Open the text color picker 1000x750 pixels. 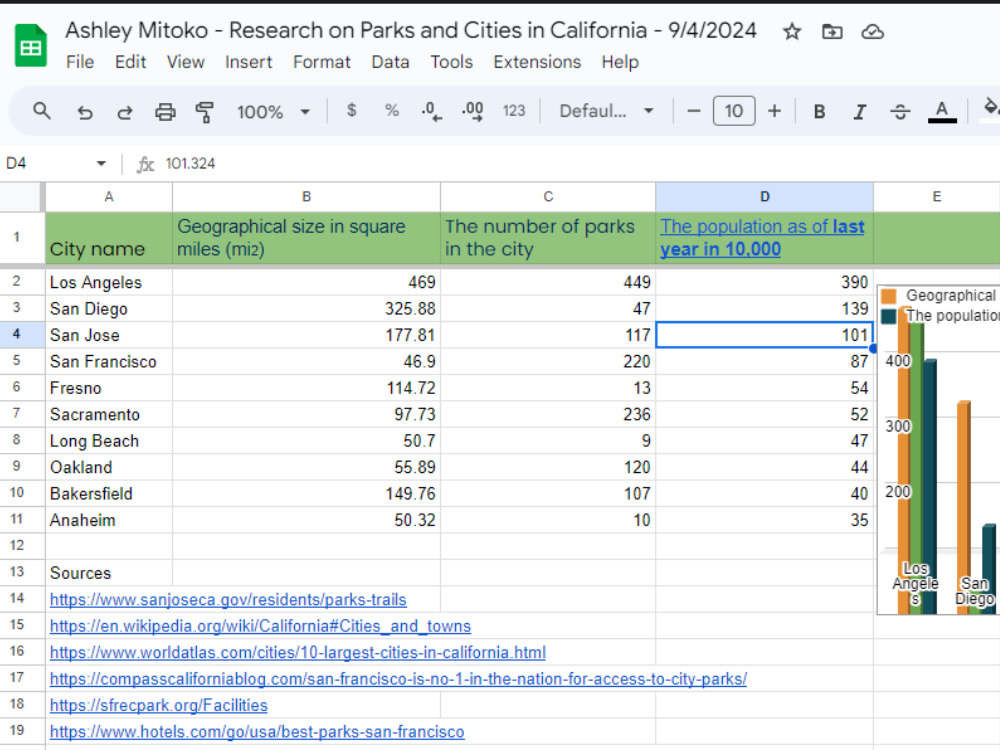pos(941,112)
